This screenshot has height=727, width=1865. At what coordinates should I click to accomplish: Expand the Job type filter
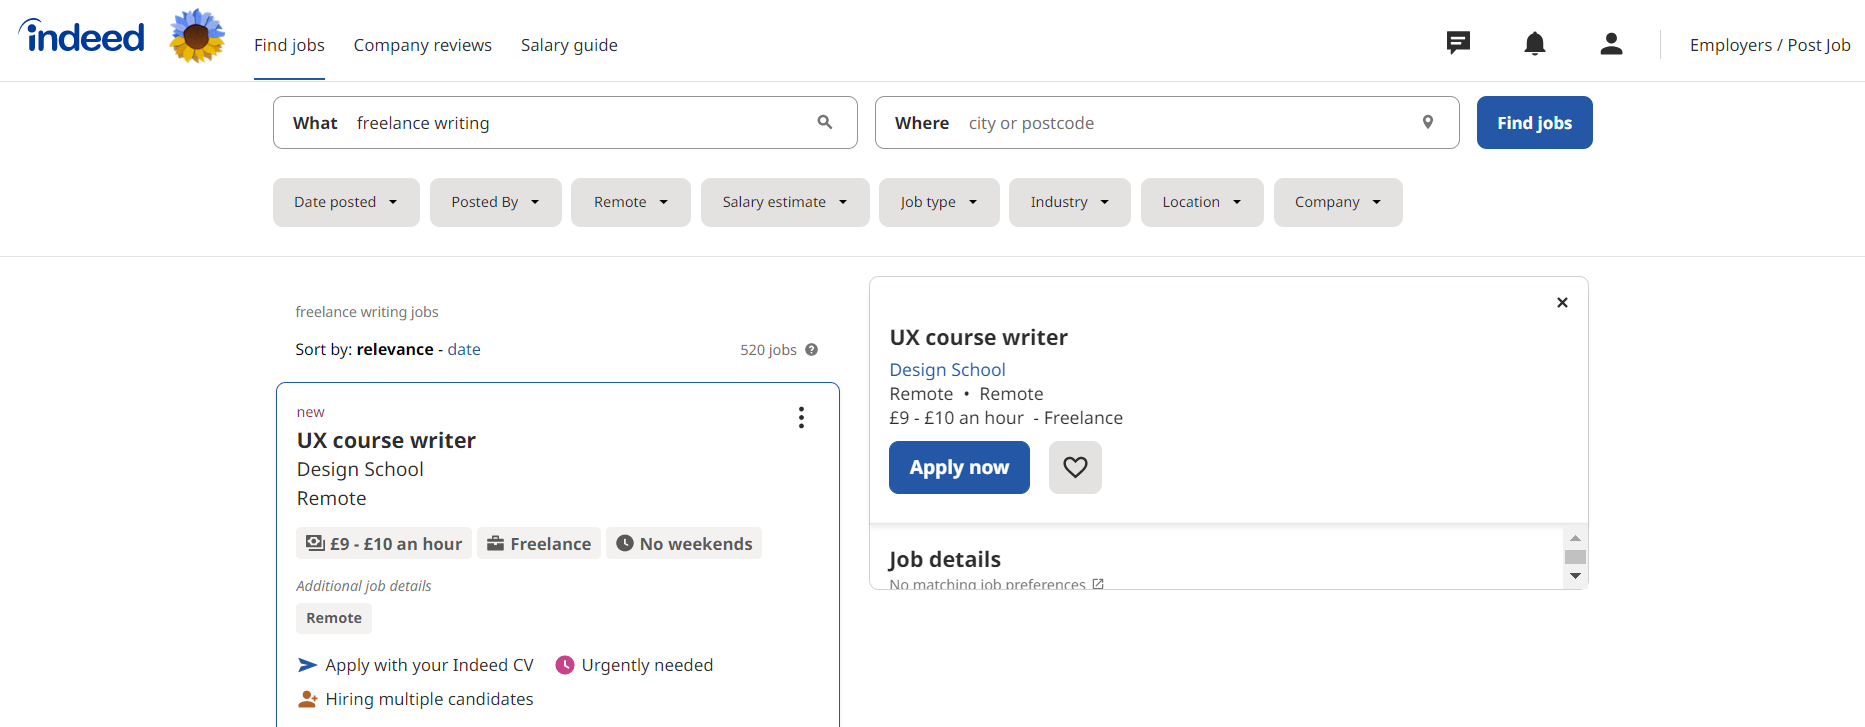tap(939, 202)
